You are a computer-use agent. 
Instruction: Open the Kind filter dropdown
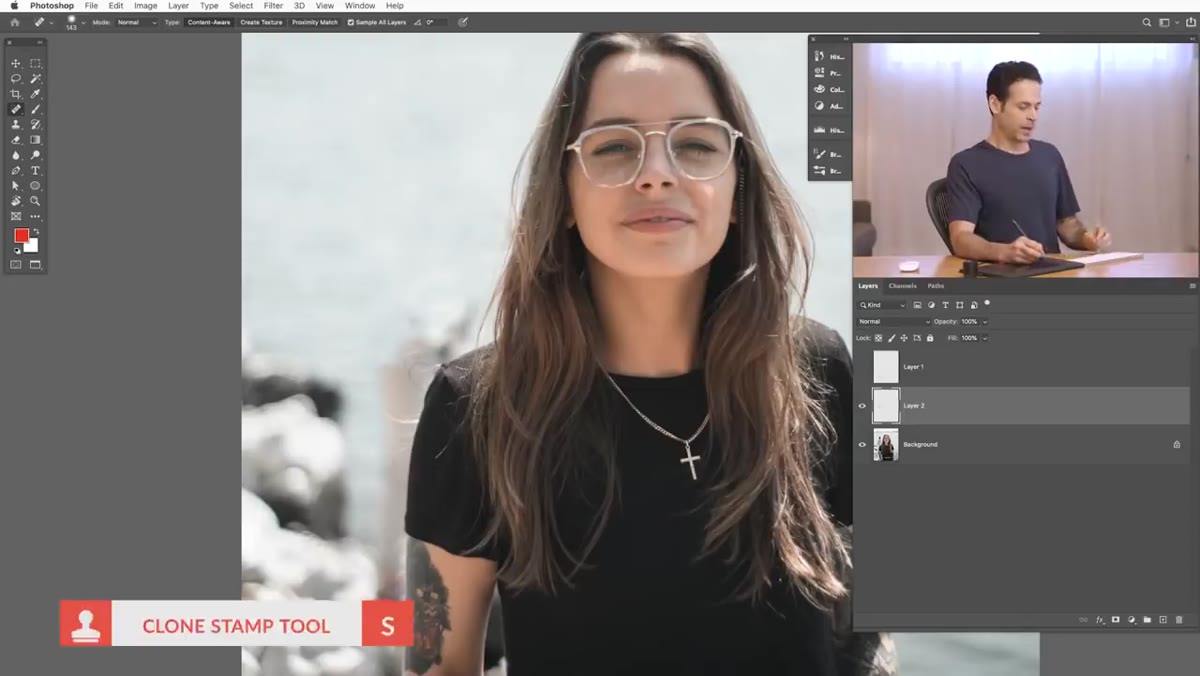pos(882,305)
